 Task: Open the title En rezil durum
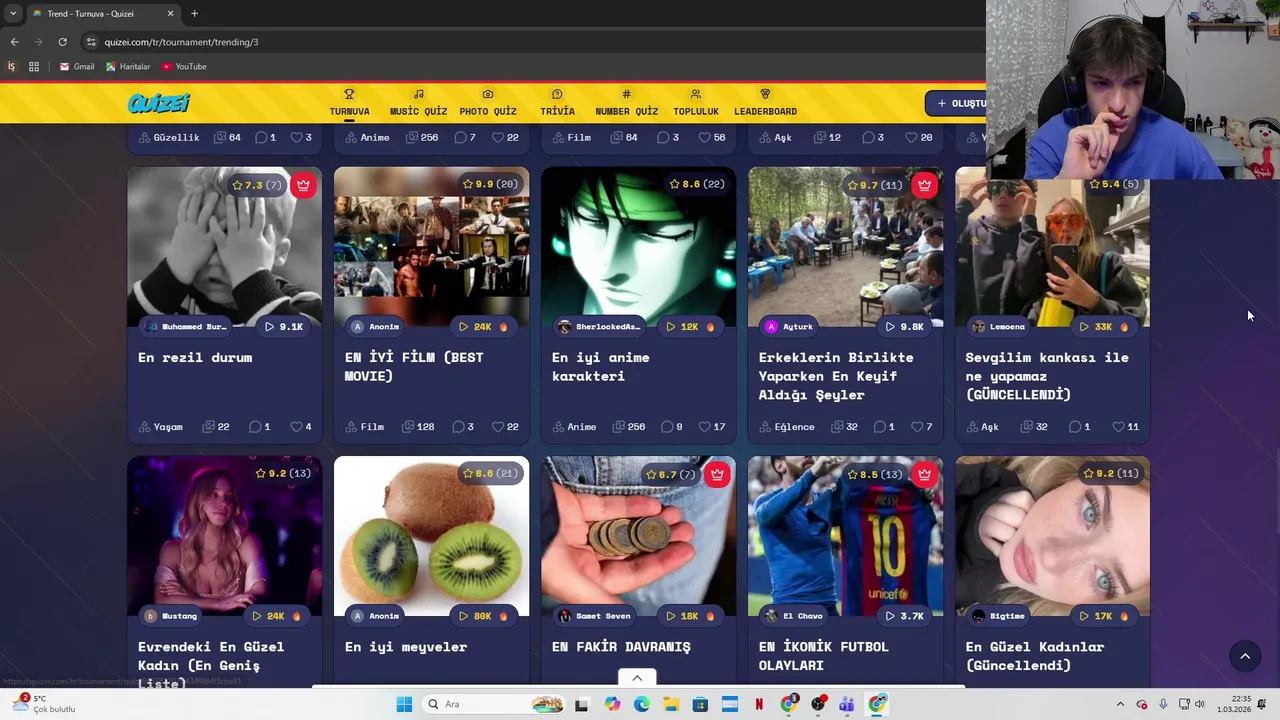(195, 357)
